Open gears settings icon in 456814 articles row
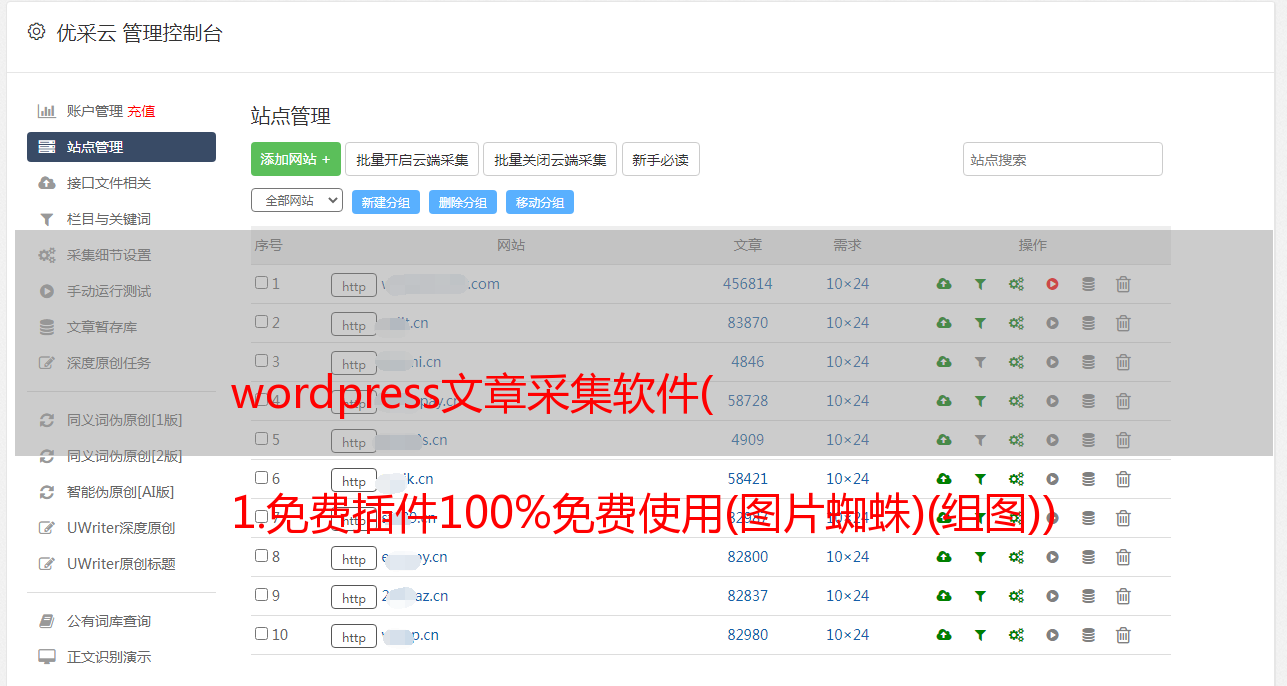This screenshot has height=686, width=1287. (1016, 284)
